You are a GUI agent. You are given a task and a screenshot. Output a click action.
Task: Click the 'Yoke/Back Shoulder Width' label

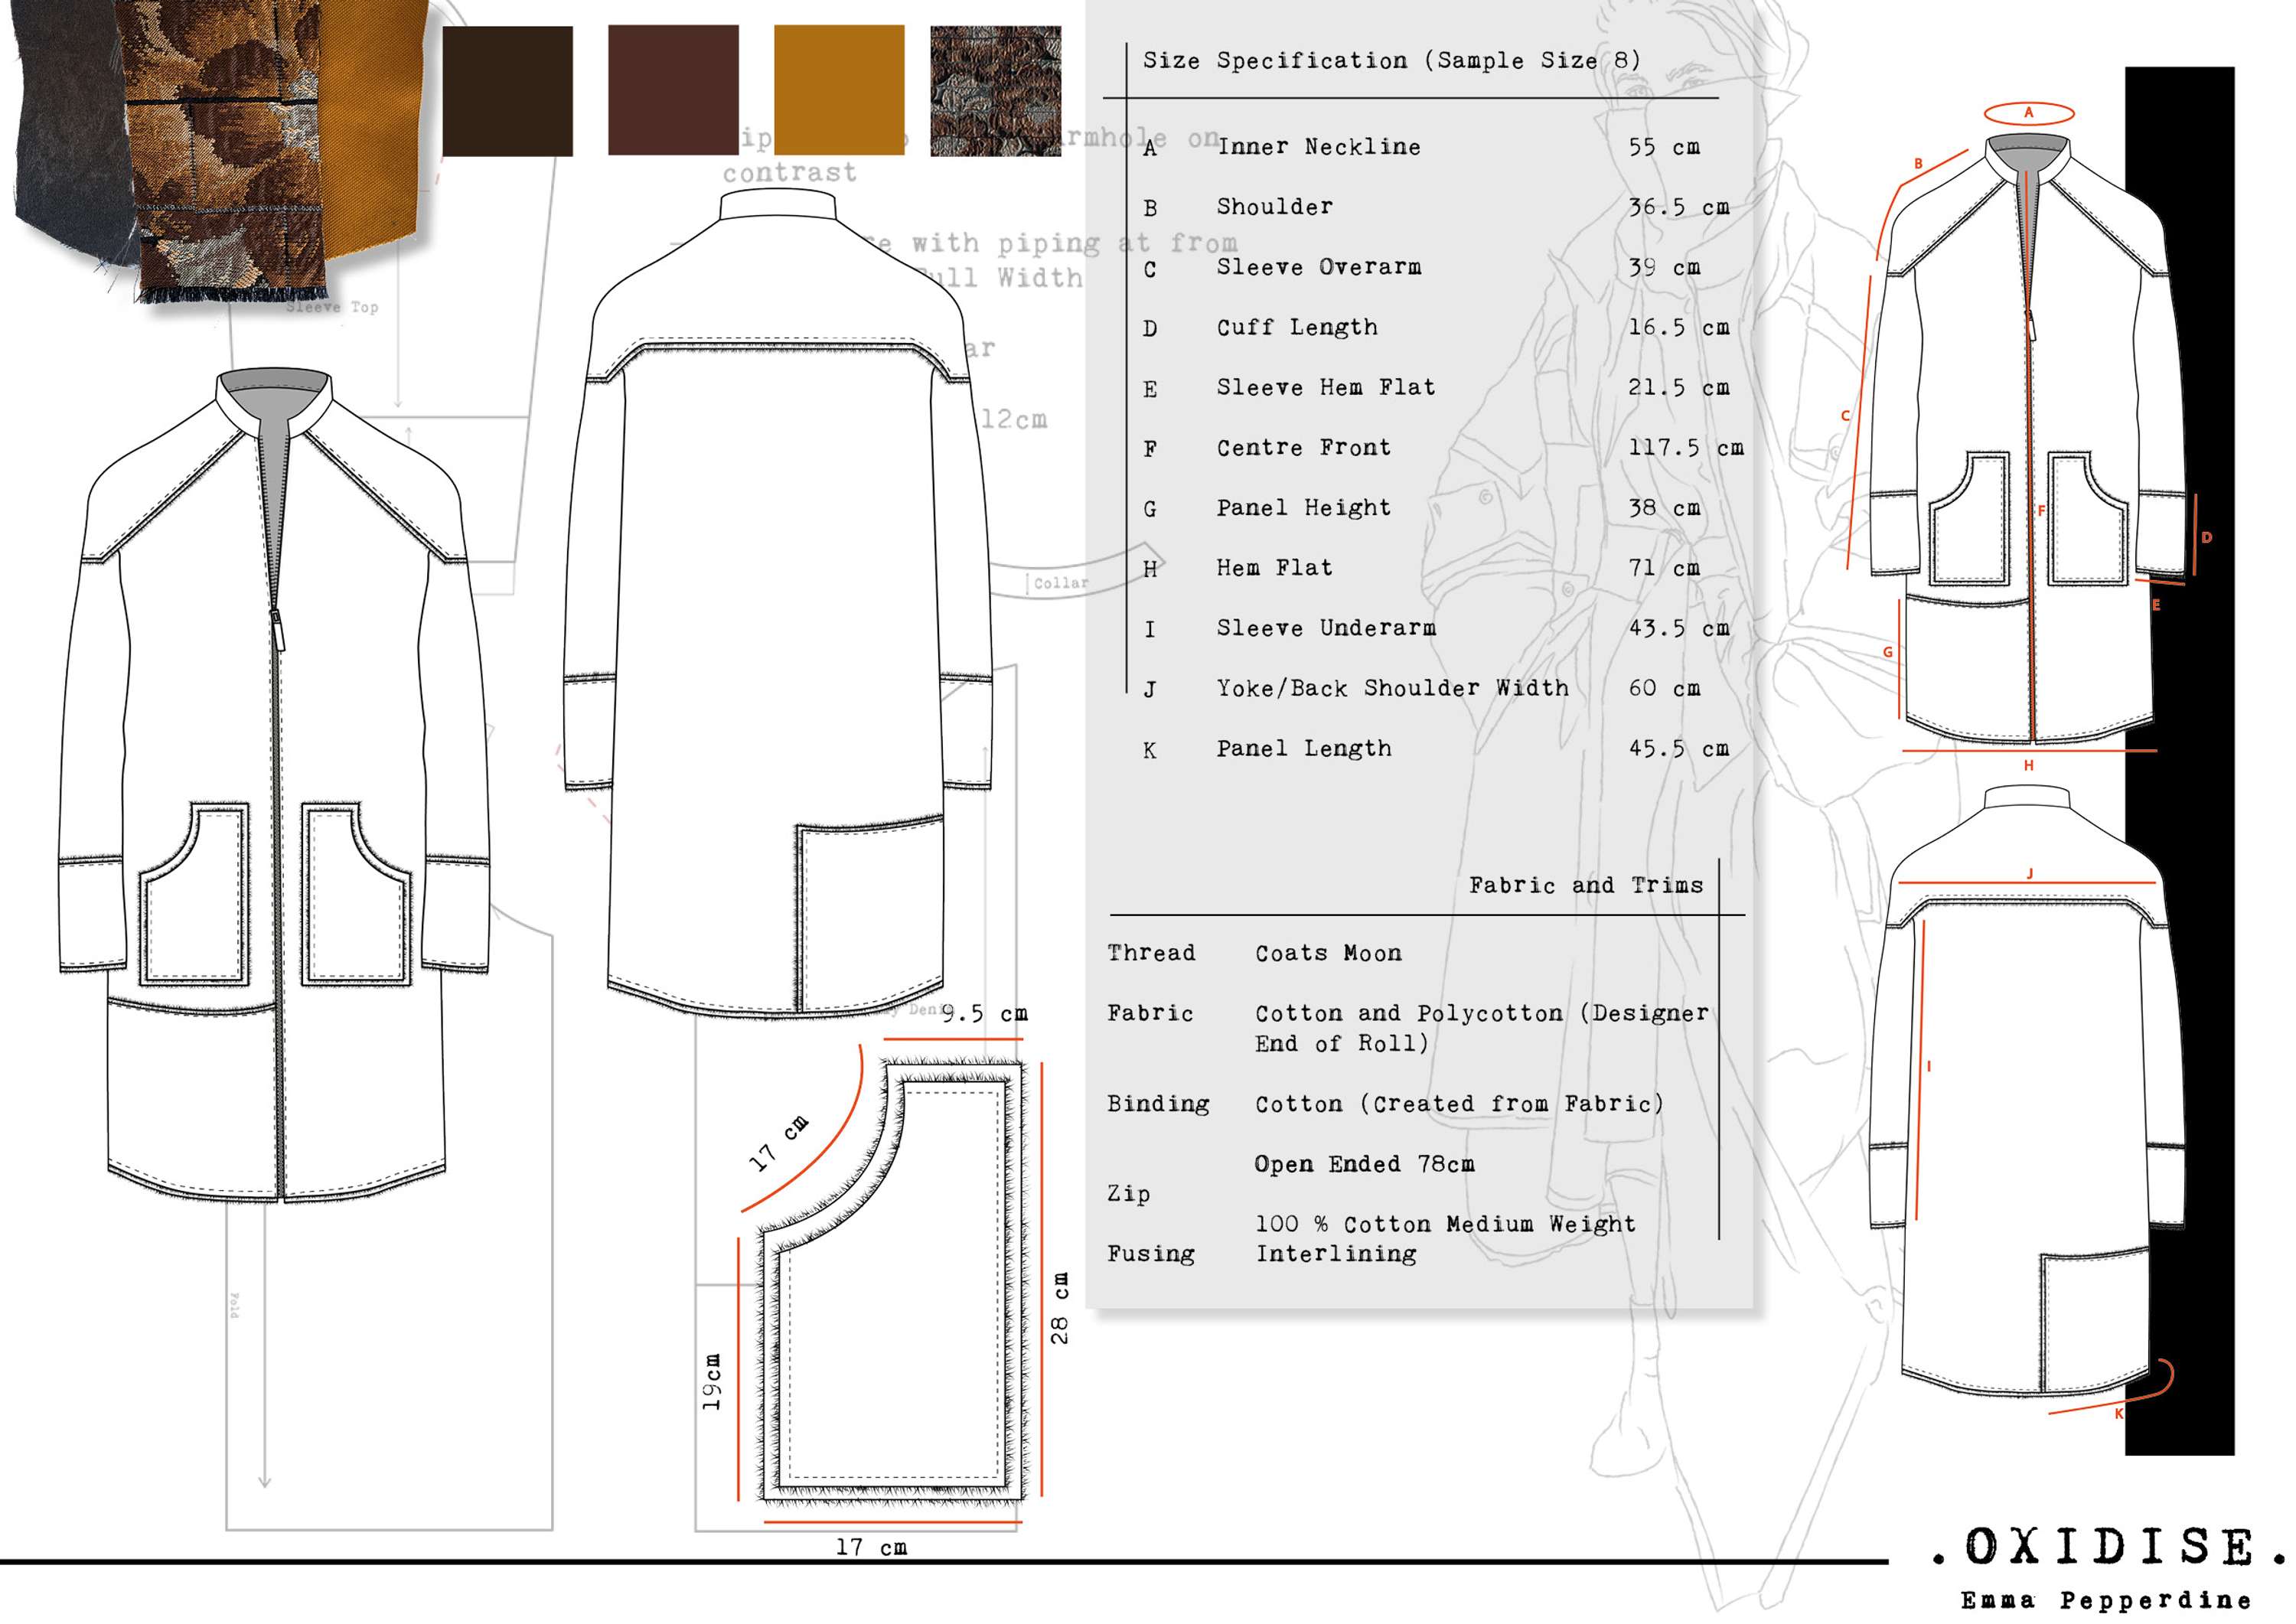coord(1391,688)
